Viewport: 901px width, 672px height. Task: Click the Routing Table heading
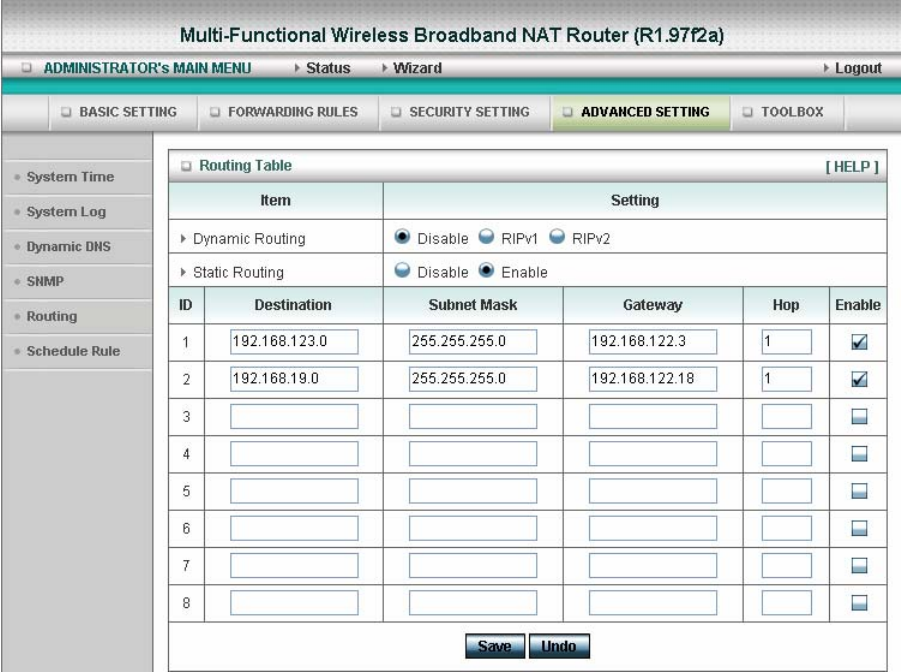245,166
